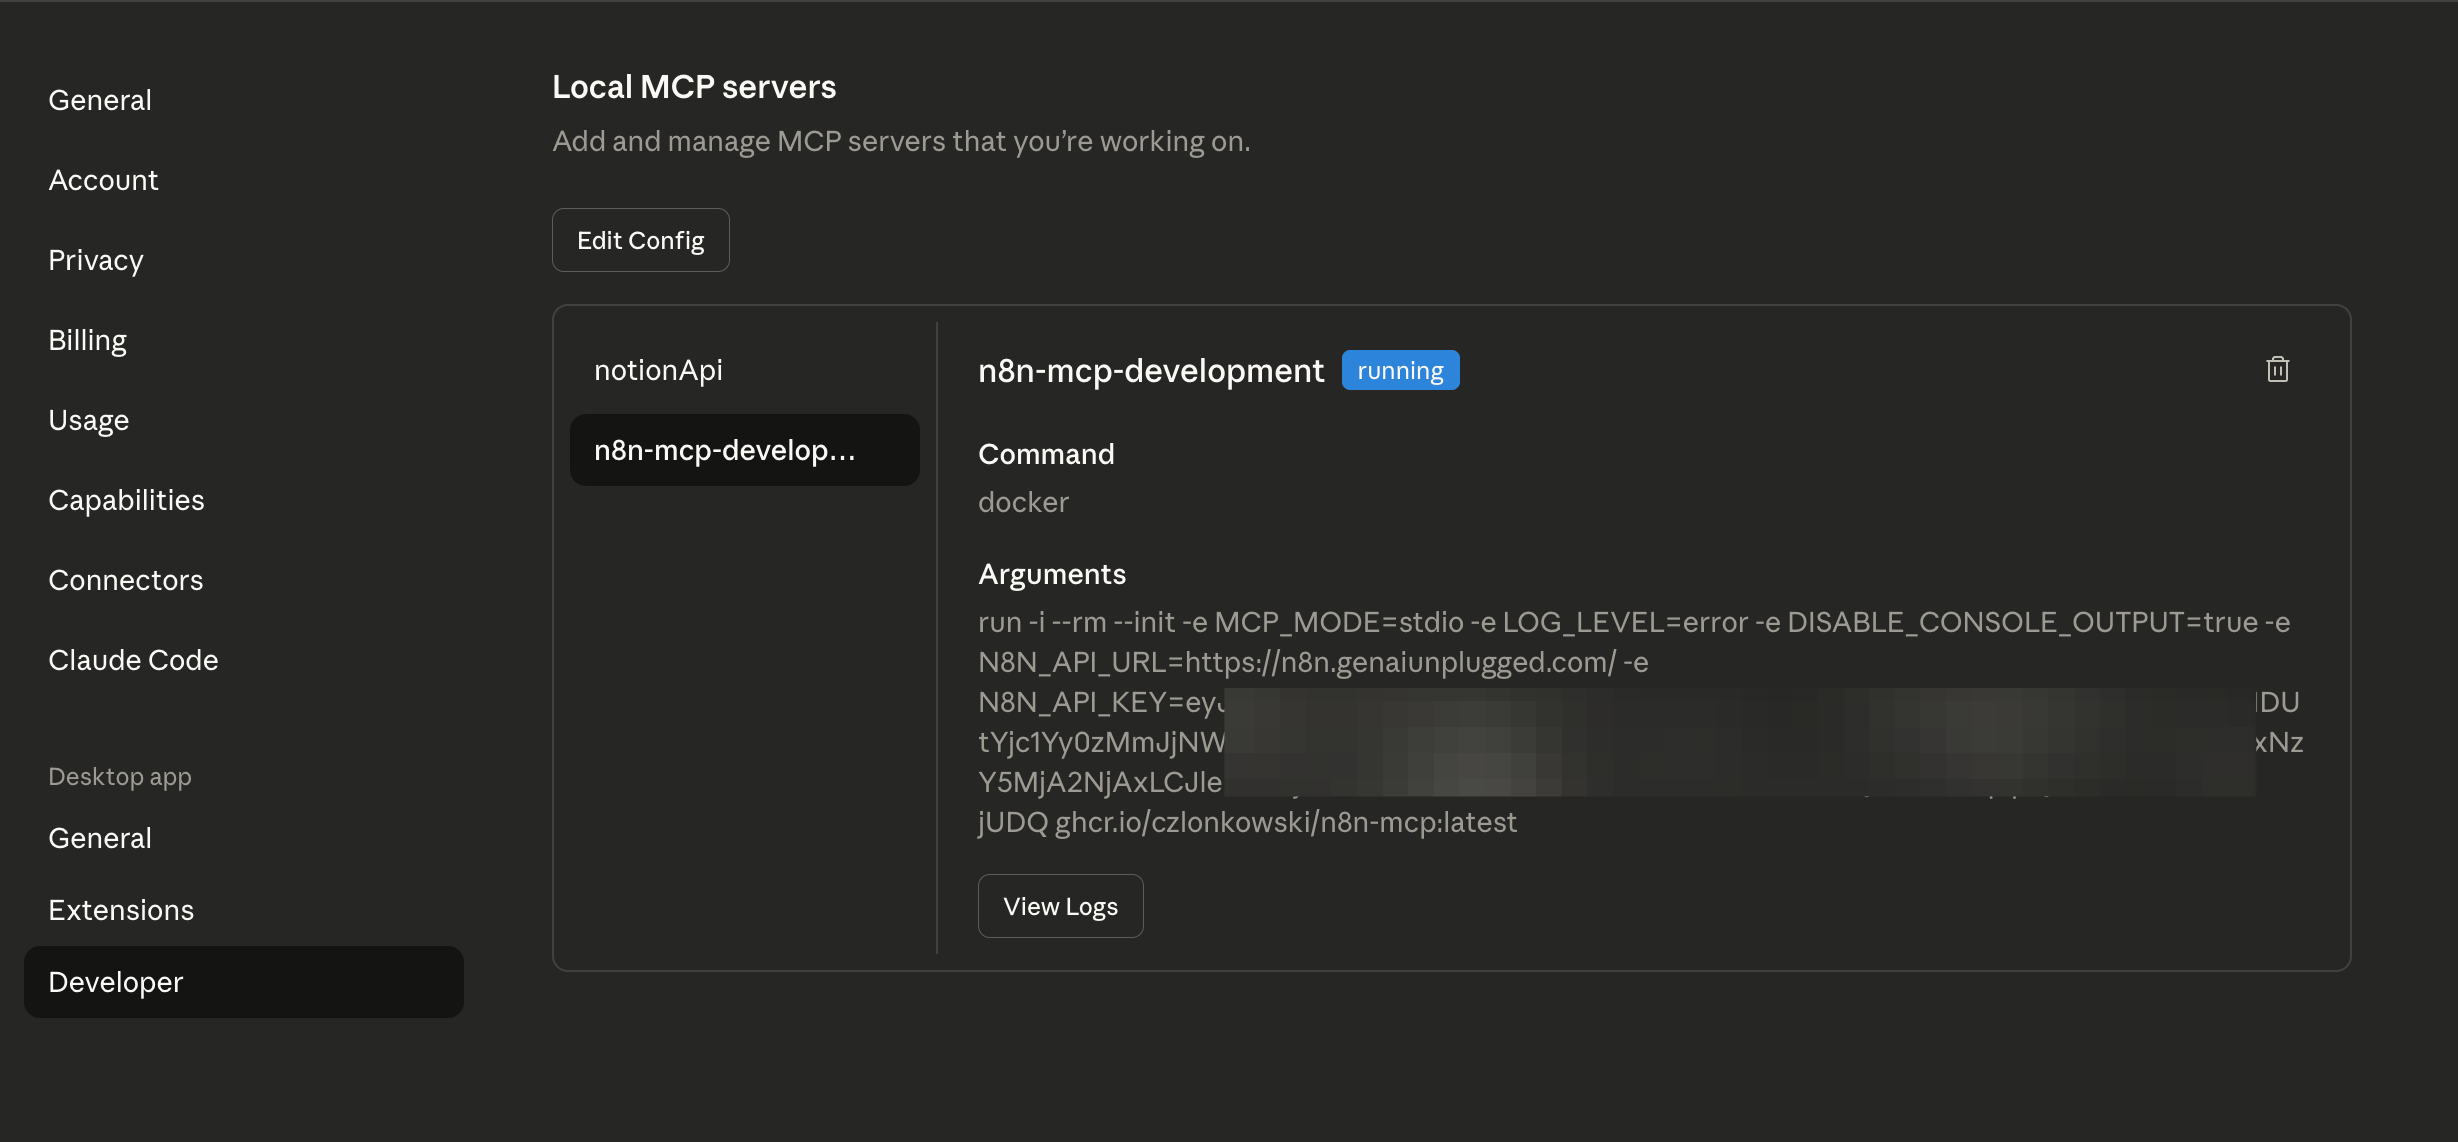The height and width of the screenshot is (1142, 2458).
Task: Open the top General settings tab
Action: [x=100, y=100]
